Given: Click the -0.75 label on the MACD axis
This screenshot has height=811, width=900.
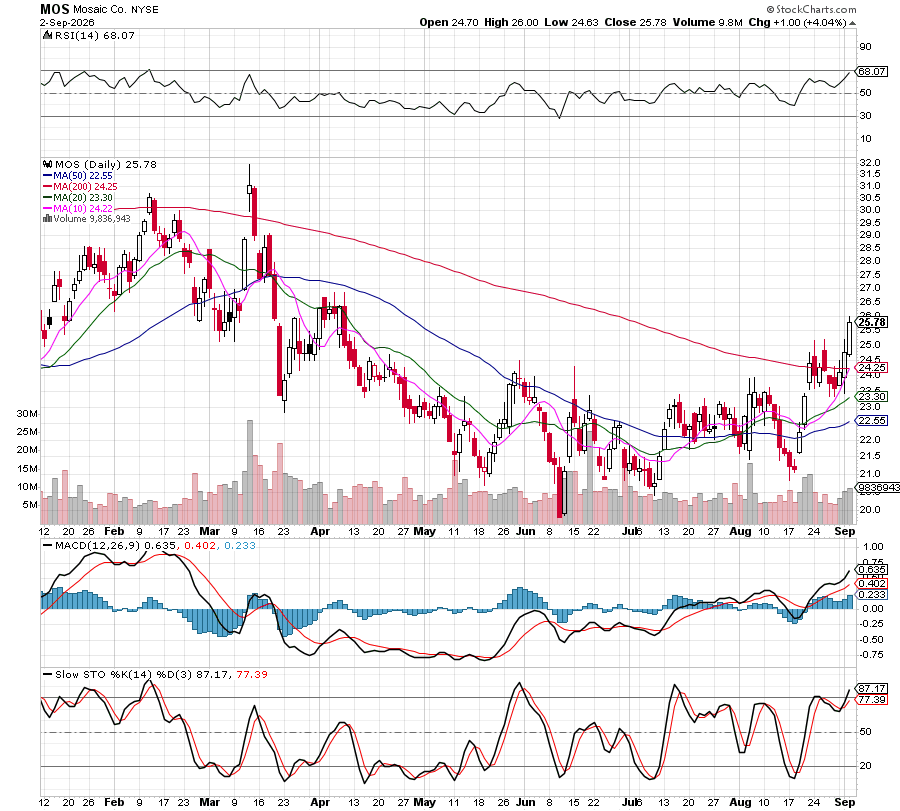Looking at the screenshot, I should click(871, 655).
